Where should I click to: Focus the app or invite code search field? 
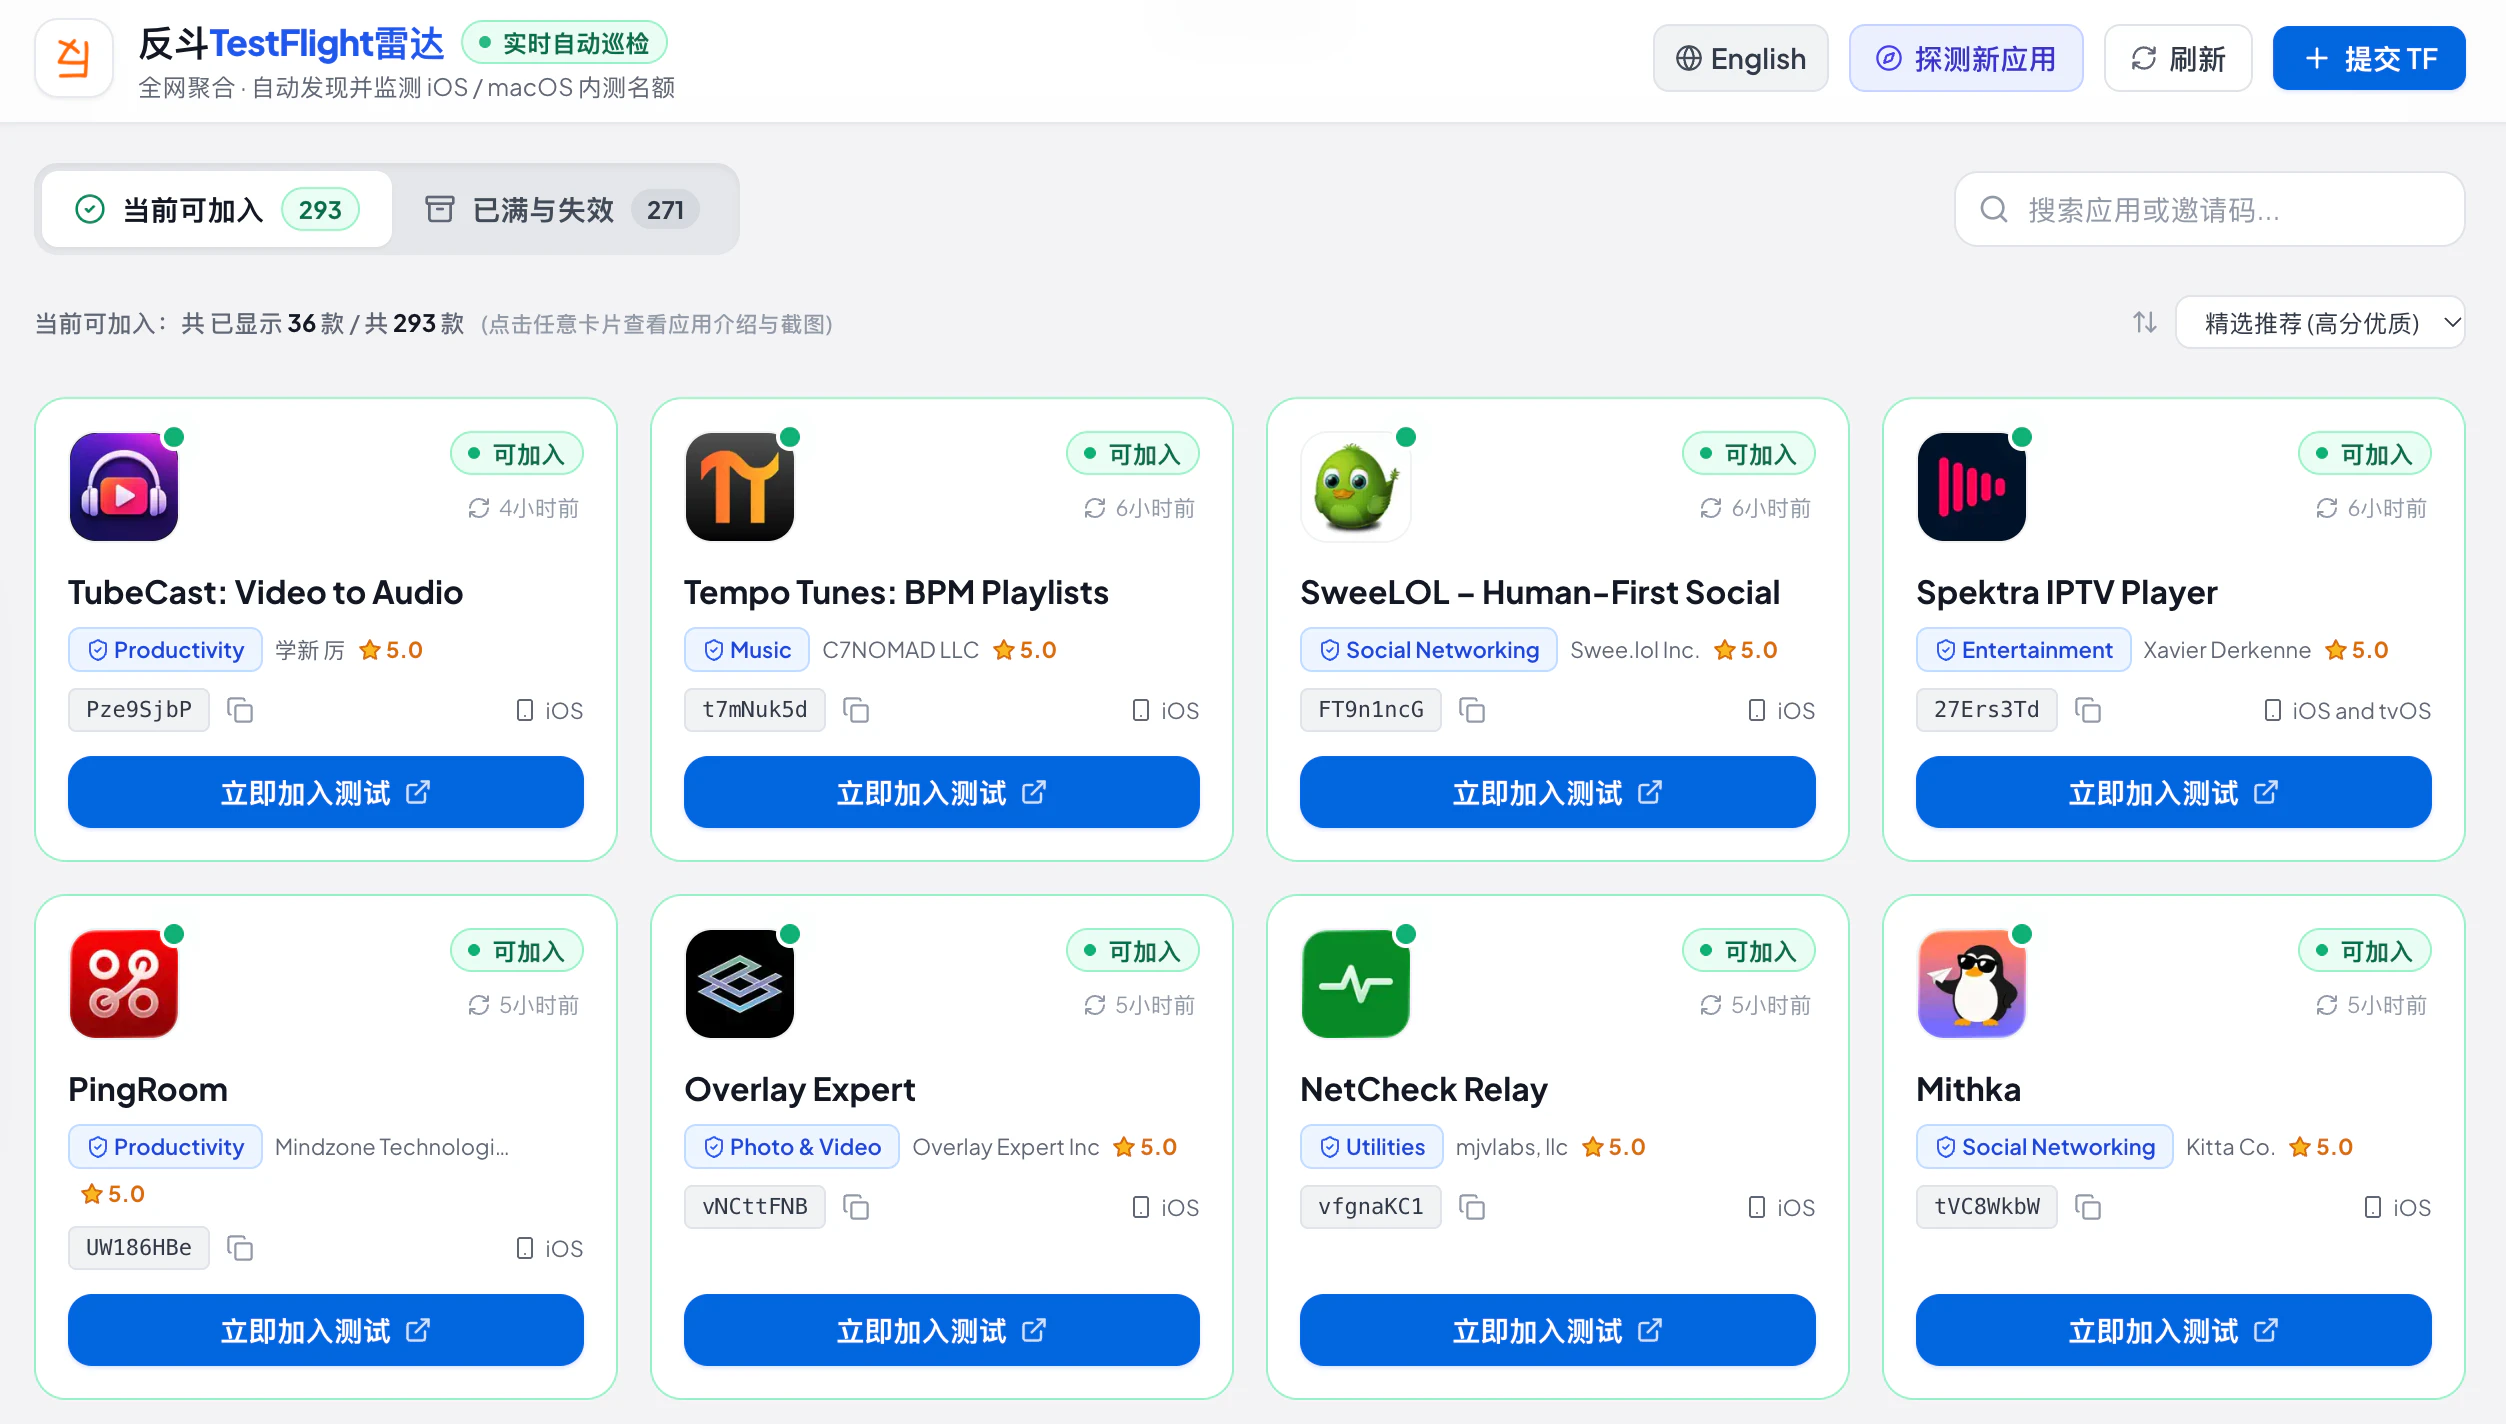(x=2210, y=209)
